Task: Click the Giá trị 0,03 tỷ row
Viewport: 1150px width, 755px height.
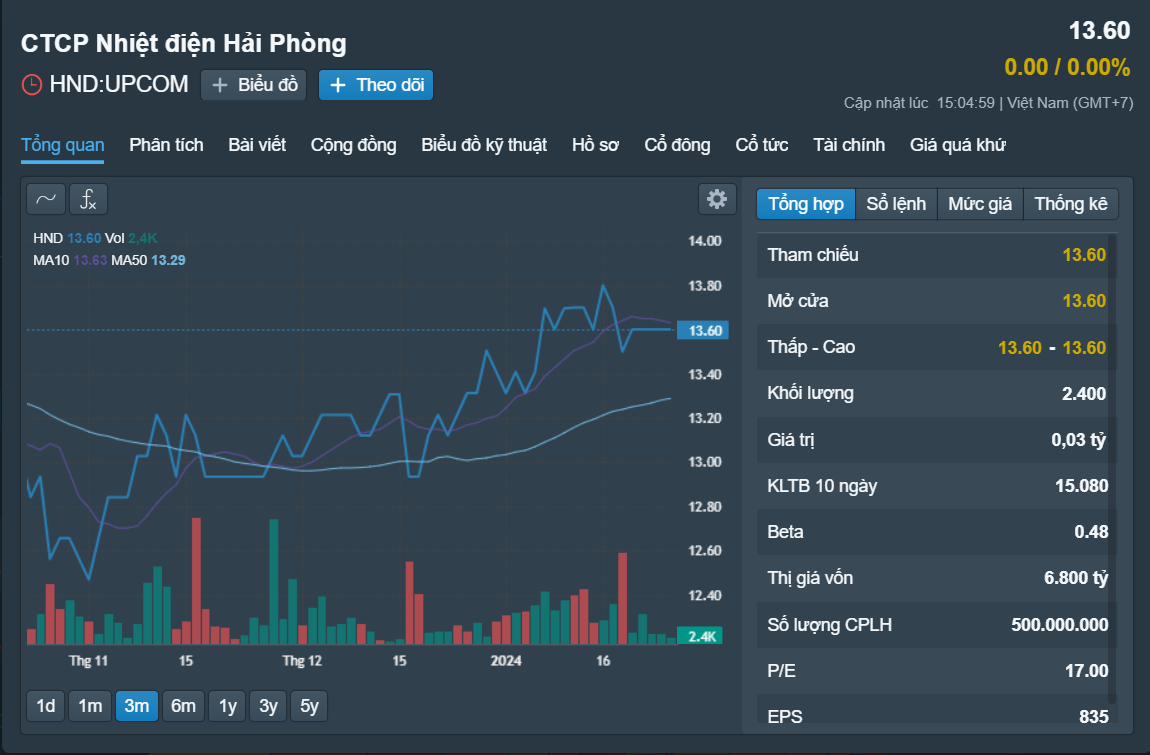Action: pos(937,439)
